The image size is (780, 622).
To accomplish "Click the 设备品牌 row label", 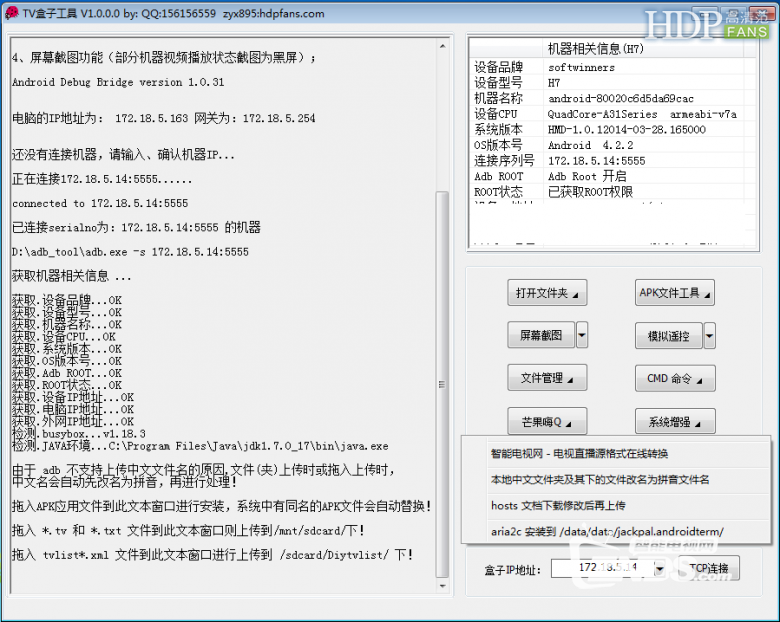I will tap(498, 67).
